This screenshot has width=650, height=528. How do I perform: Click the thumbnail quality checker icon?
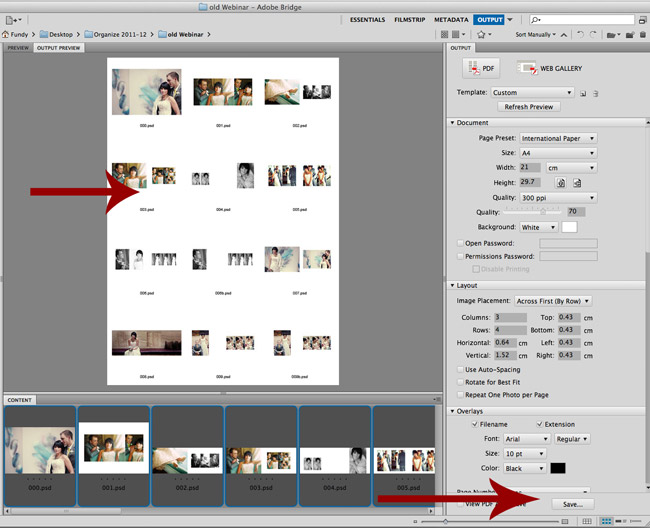click(444, 34)
